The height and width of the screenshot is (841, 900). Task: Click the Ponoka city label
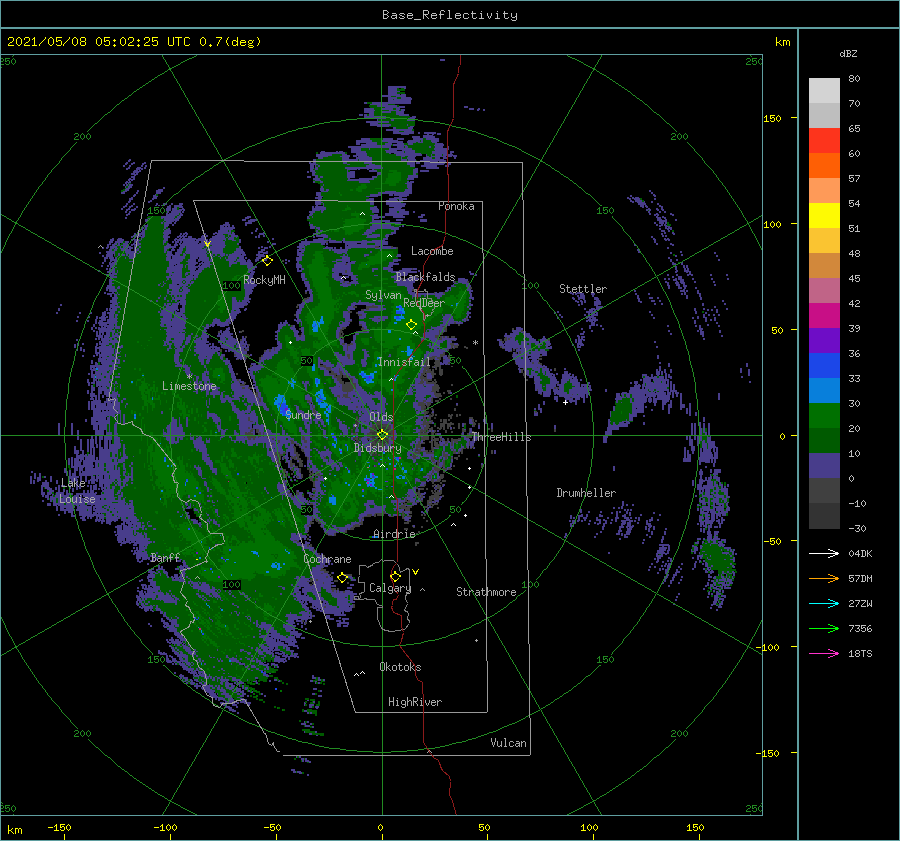coord(456,206)
